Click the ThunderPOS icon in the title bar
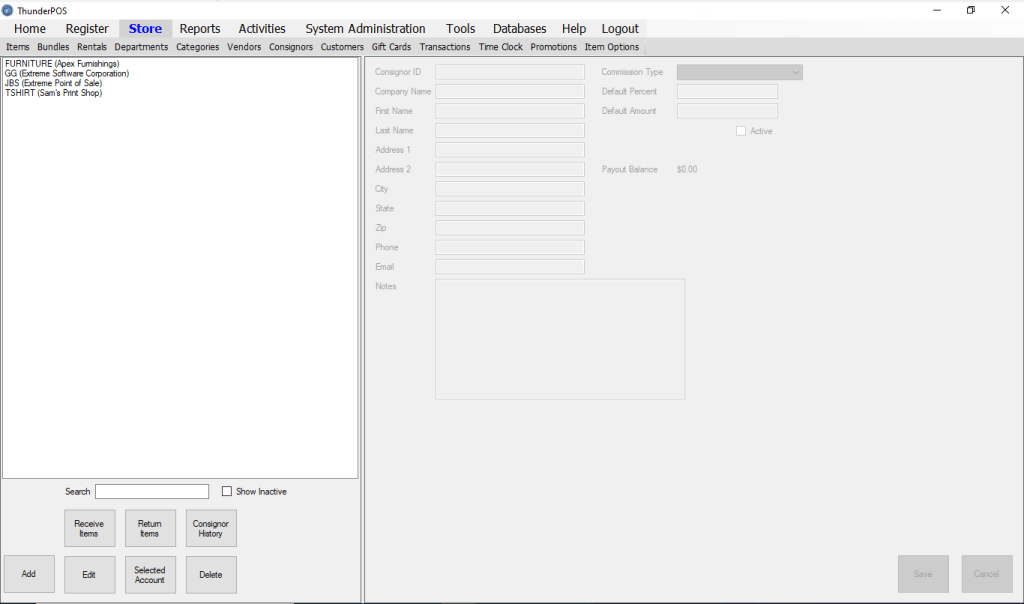This screenshot has width=1024, height=604. [x=8, y=10]
